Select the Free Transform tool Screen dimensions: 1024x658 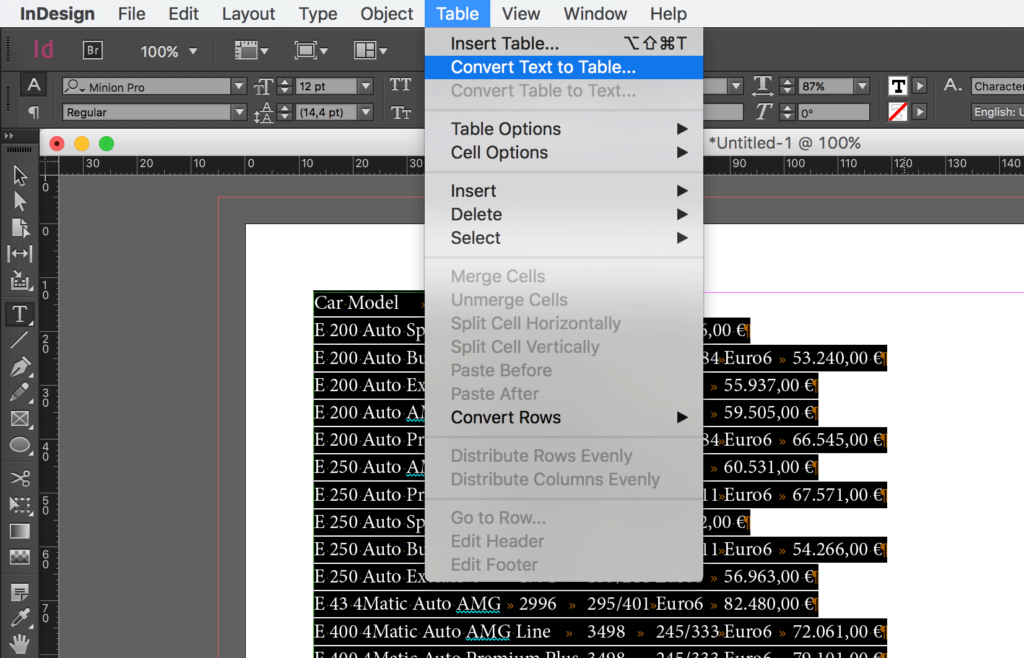pos(20,505)
